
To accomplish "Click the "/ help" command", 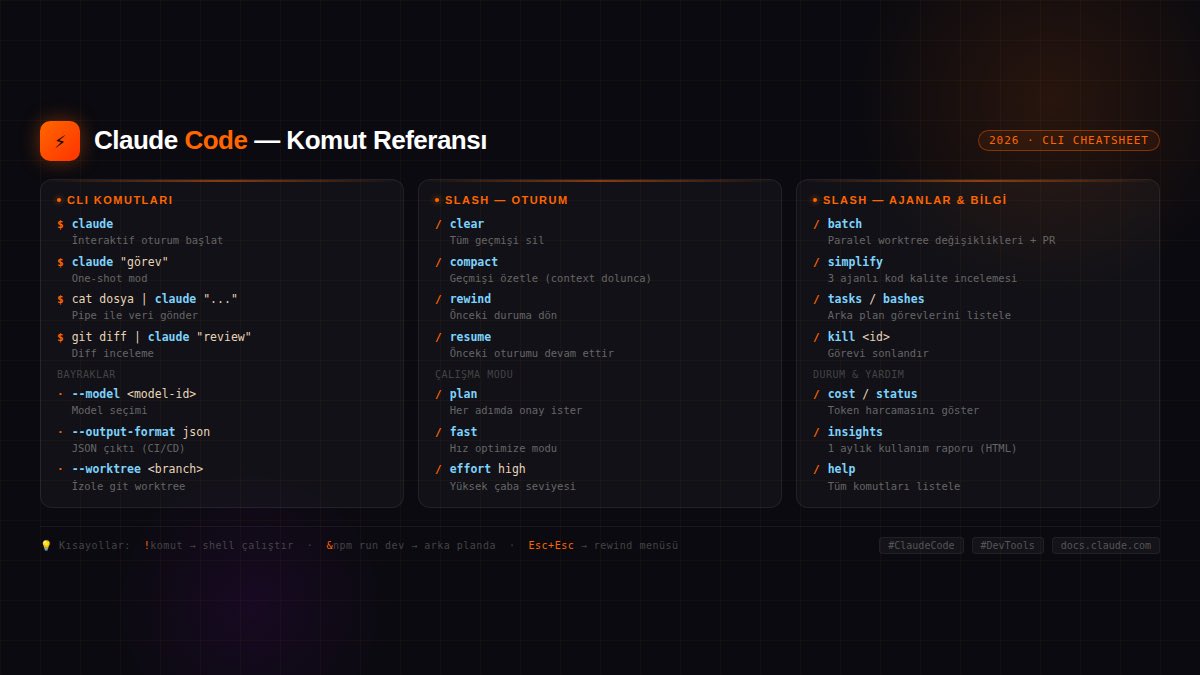I will (x=834, y=469).
